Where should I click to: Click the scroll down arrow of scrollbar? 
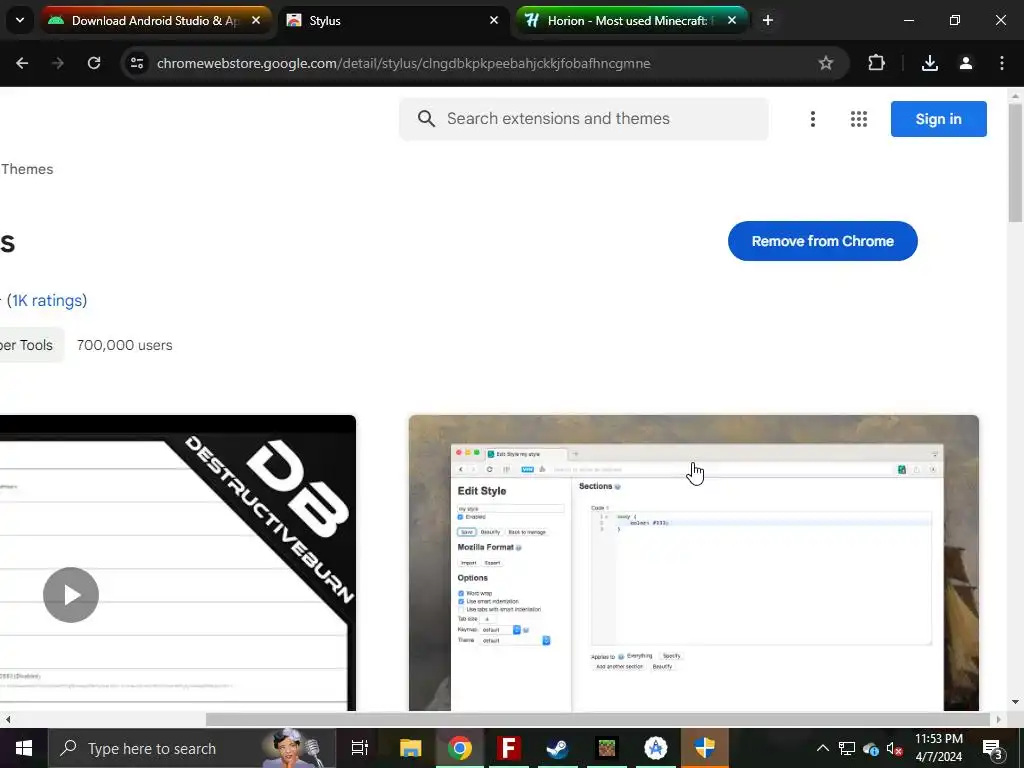pyautogui.click(x=1015, y=703)
